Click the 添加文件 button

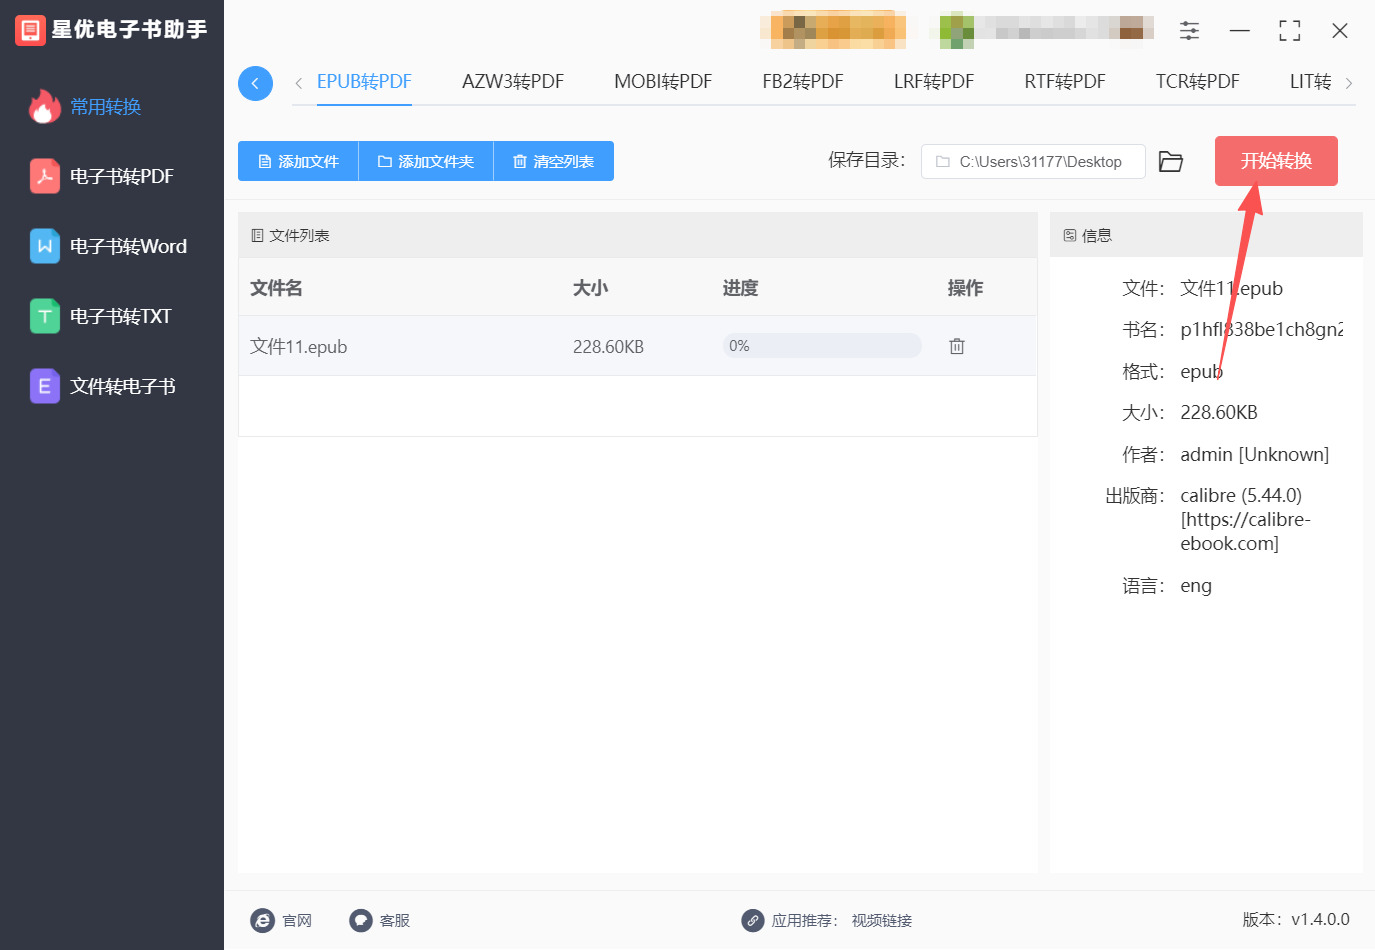point(297,161)
